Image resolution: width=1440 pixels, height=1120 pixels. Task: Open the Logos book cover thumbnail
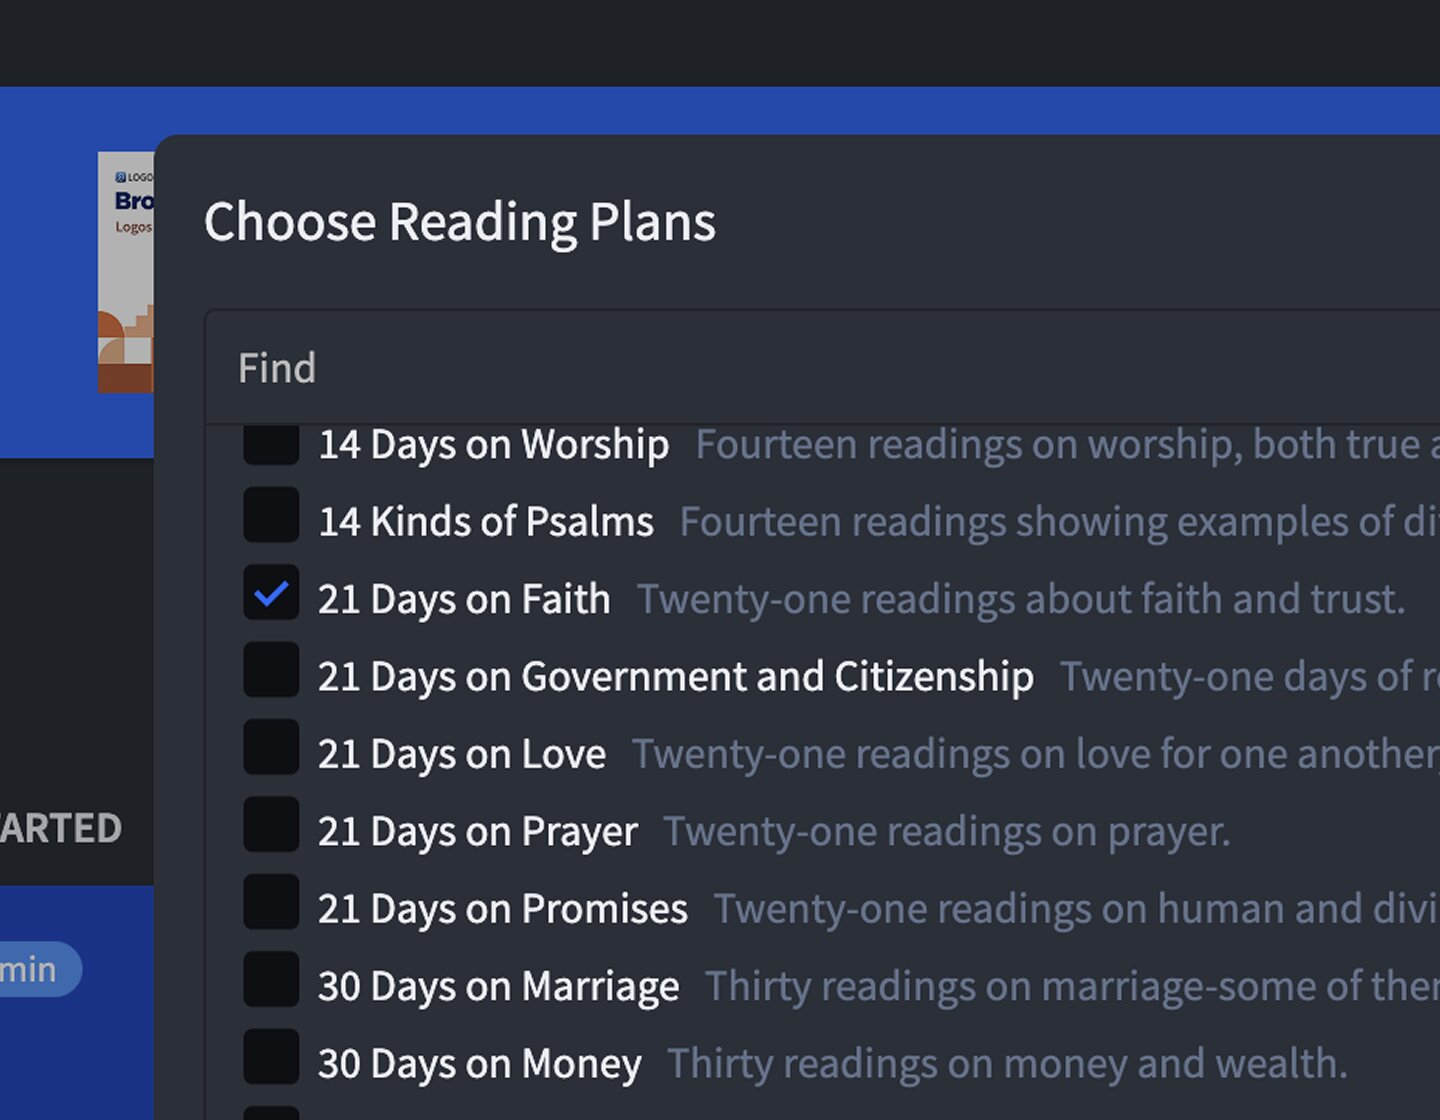pos(126,270)
